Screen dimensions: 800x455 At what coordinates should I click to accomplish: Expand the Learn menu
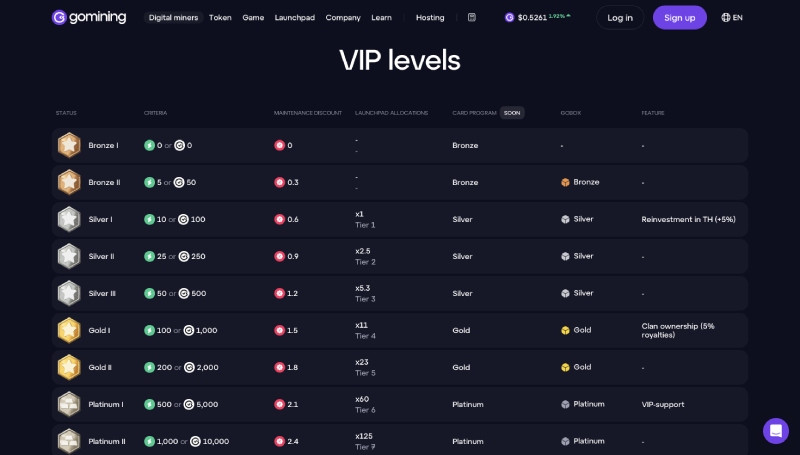[x=381, y=17]
